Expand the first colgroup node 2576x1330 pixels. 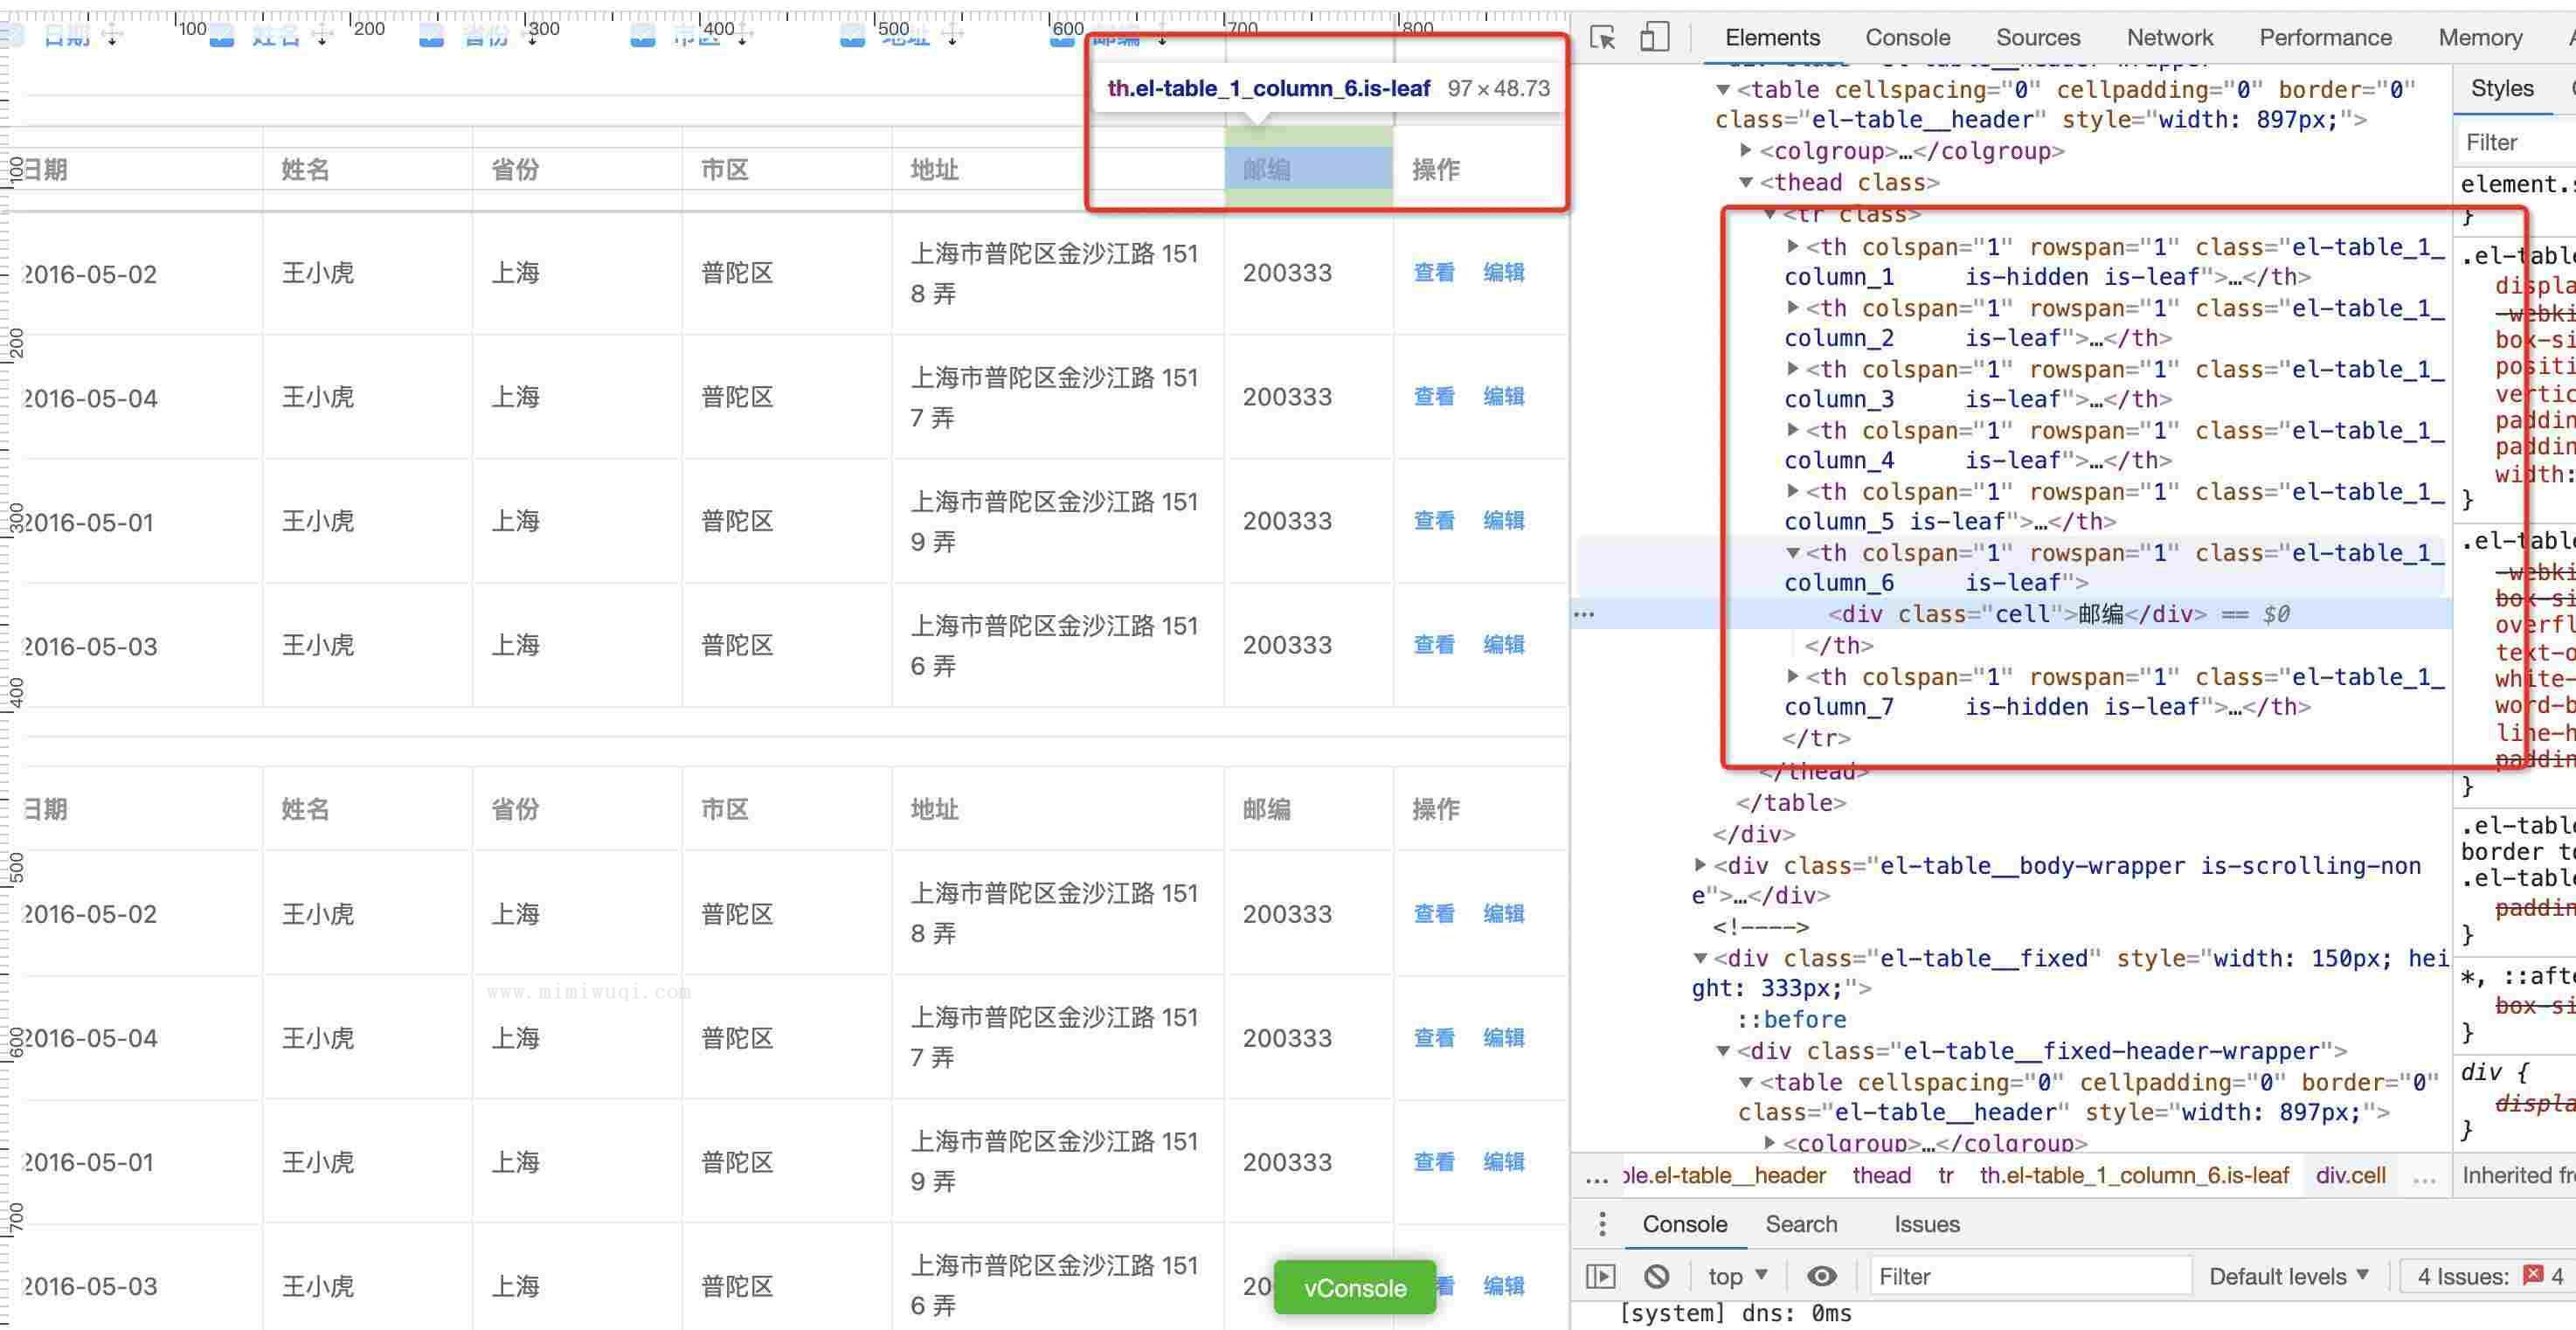click(1746, 150)
